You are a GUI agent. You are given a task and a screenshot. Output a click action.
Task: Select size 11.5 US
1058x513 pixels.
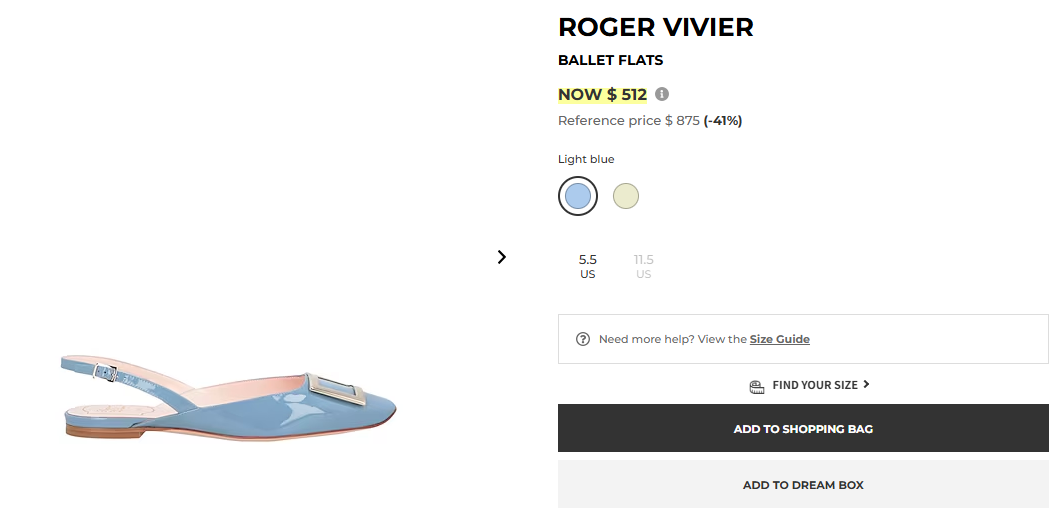[643, 266]
